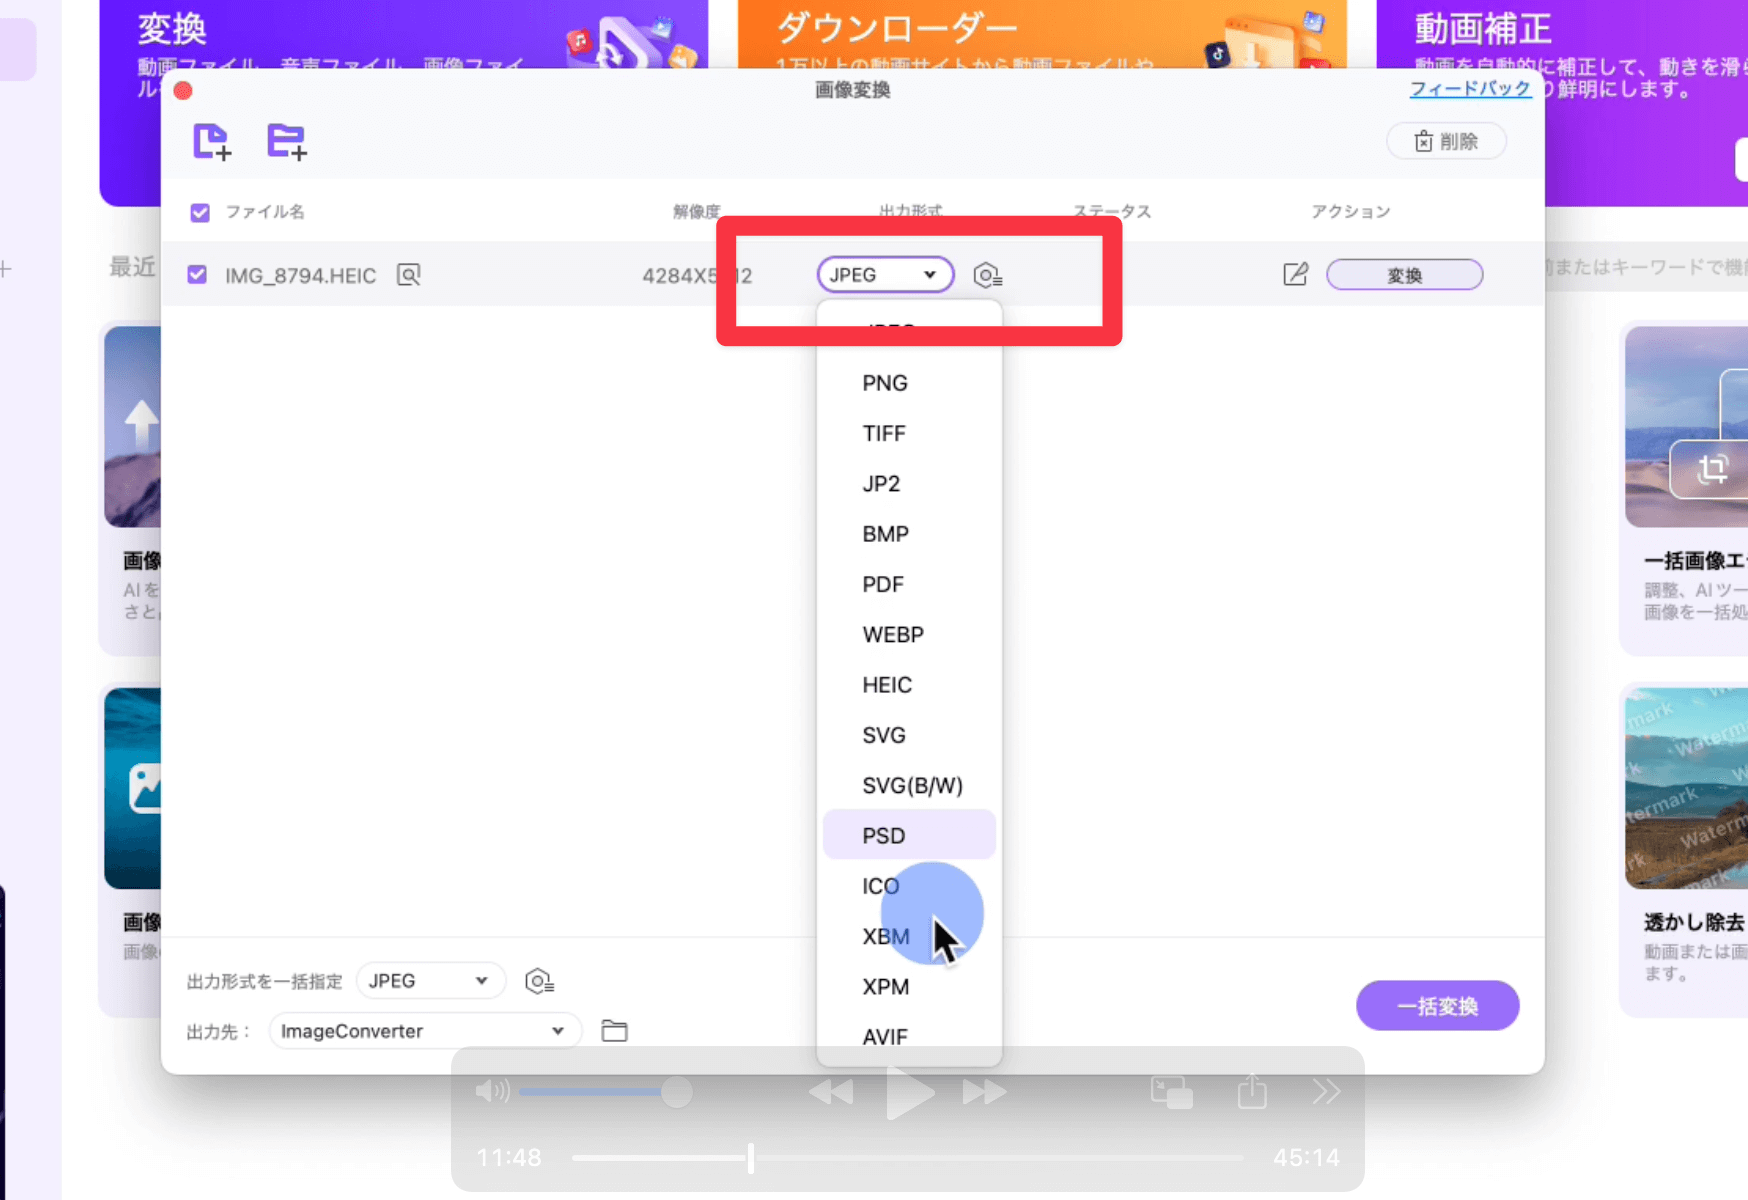Click the add folder icon
The image size is (1748, 1200).
click(287, 141)
